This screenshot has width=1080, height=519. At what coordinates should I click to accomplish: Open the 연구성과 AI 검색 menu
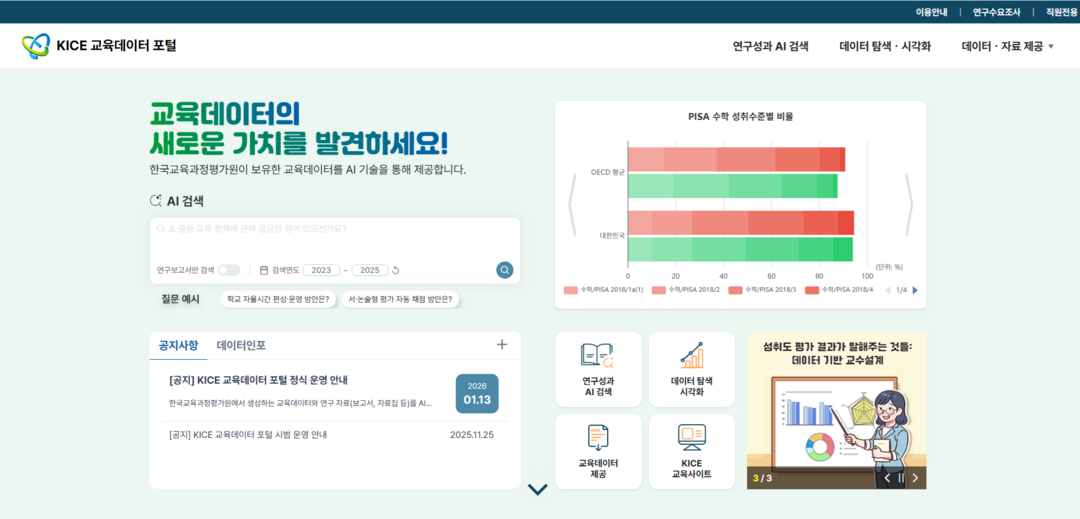tap(770, 46)
